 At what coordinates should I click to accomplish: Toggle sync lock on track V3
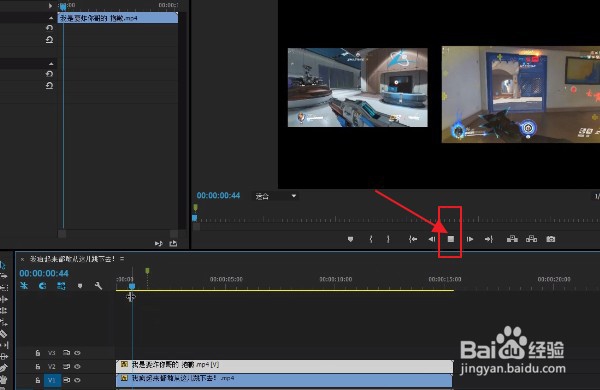[66, 353]
